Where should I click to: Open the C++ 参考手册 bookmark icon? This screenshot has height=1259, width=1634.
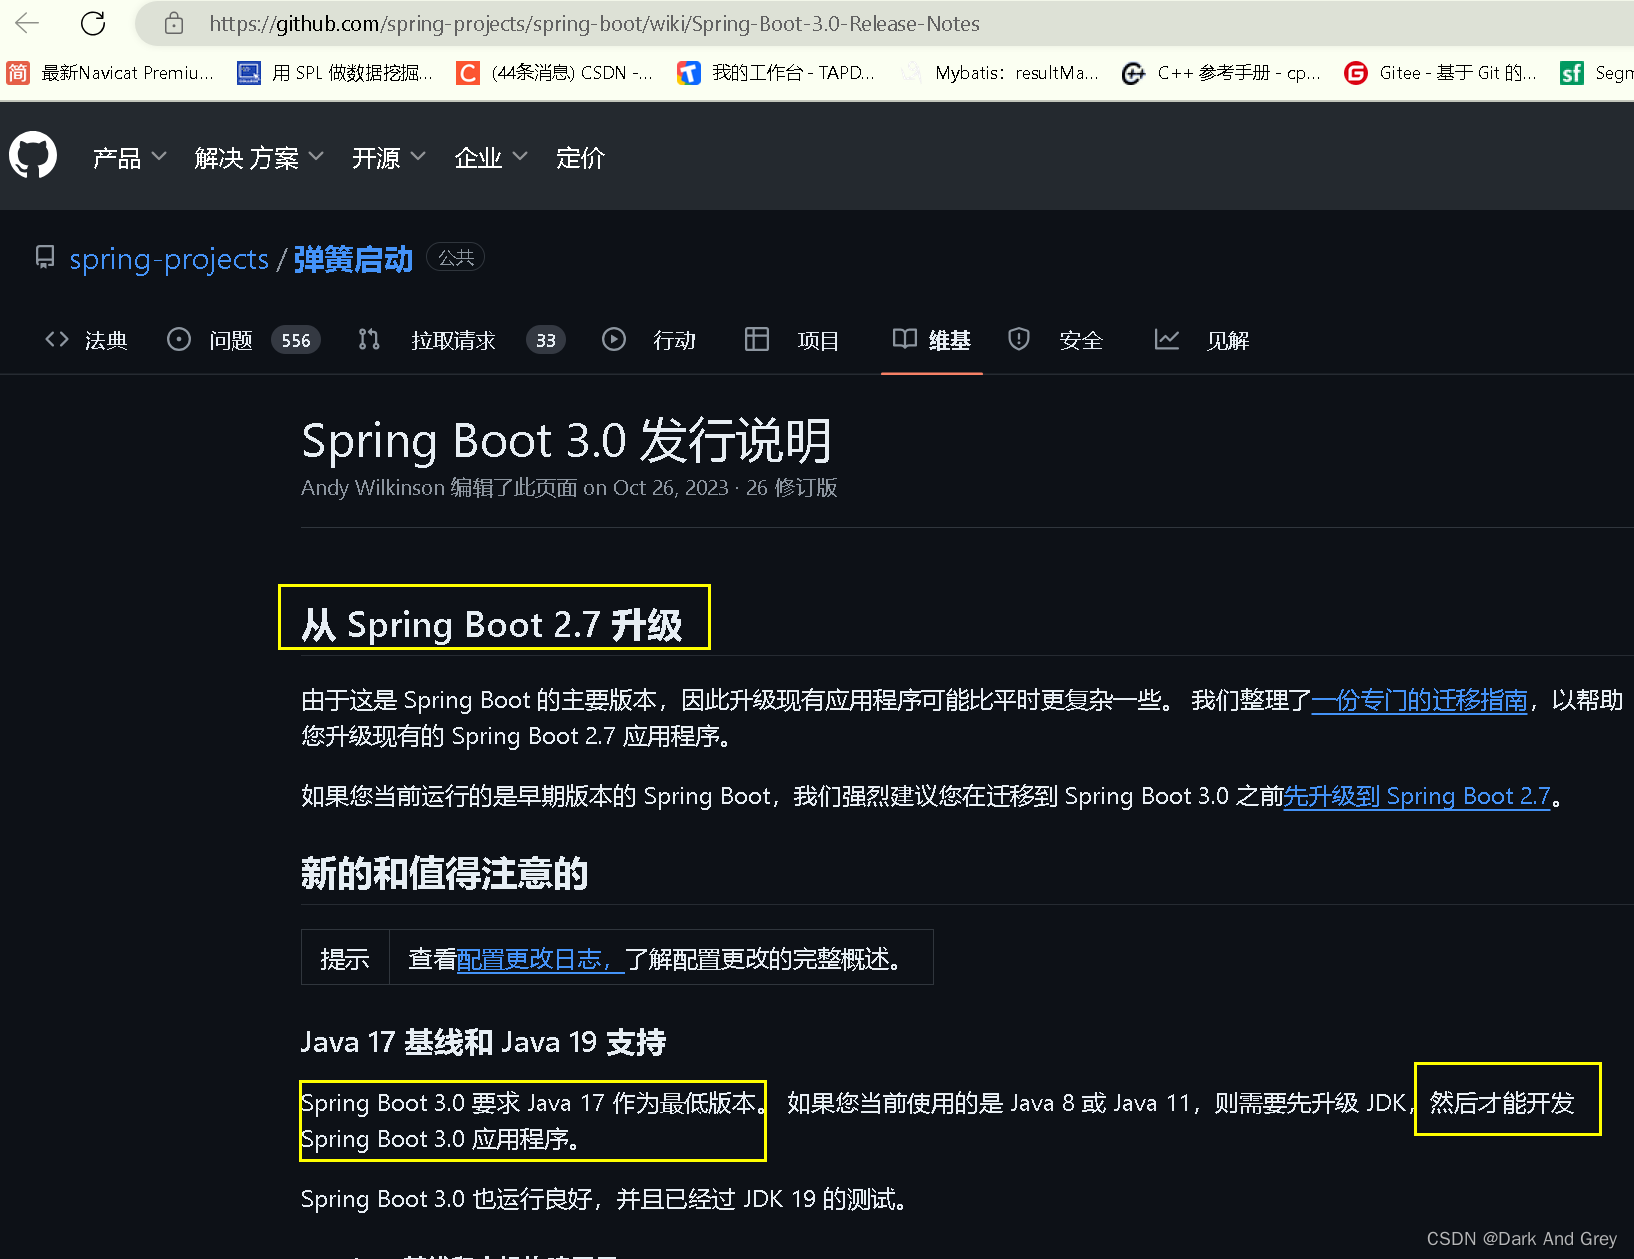pos(1133,72)
